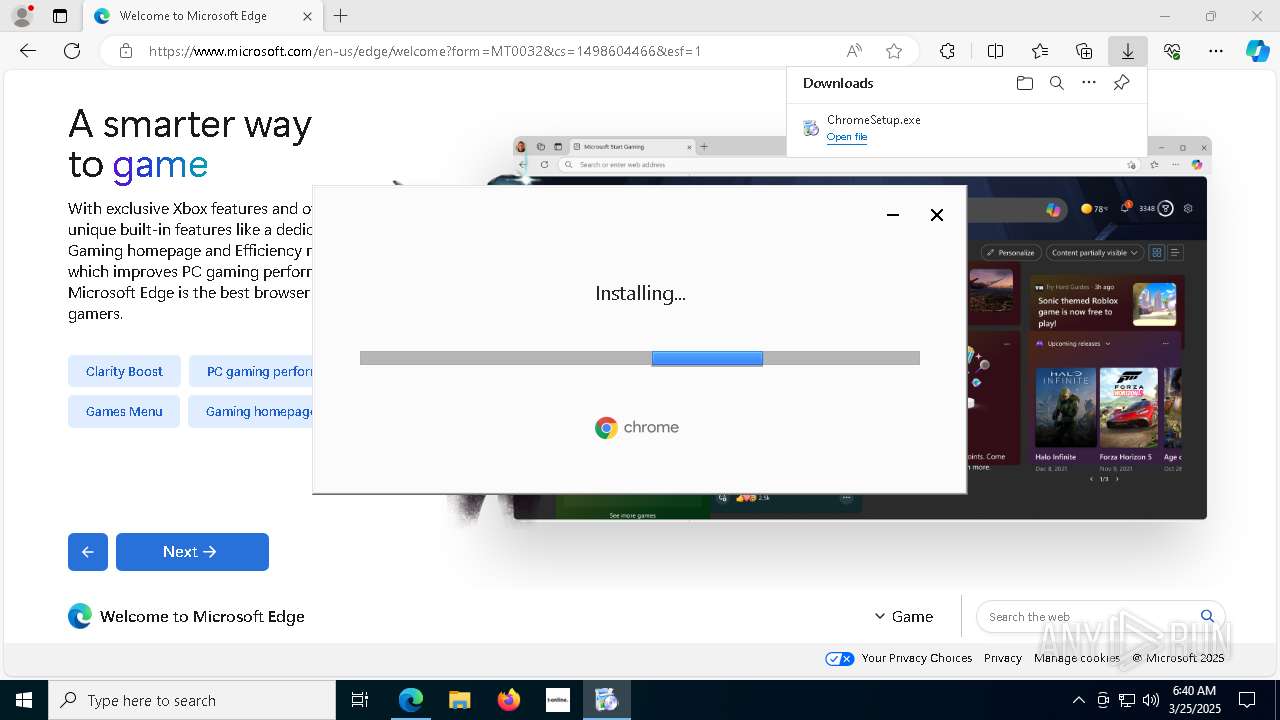This screenshot has width=1280, height=720.
Task: Open more options in Downloads panel
Action: tap(1089, 83)
